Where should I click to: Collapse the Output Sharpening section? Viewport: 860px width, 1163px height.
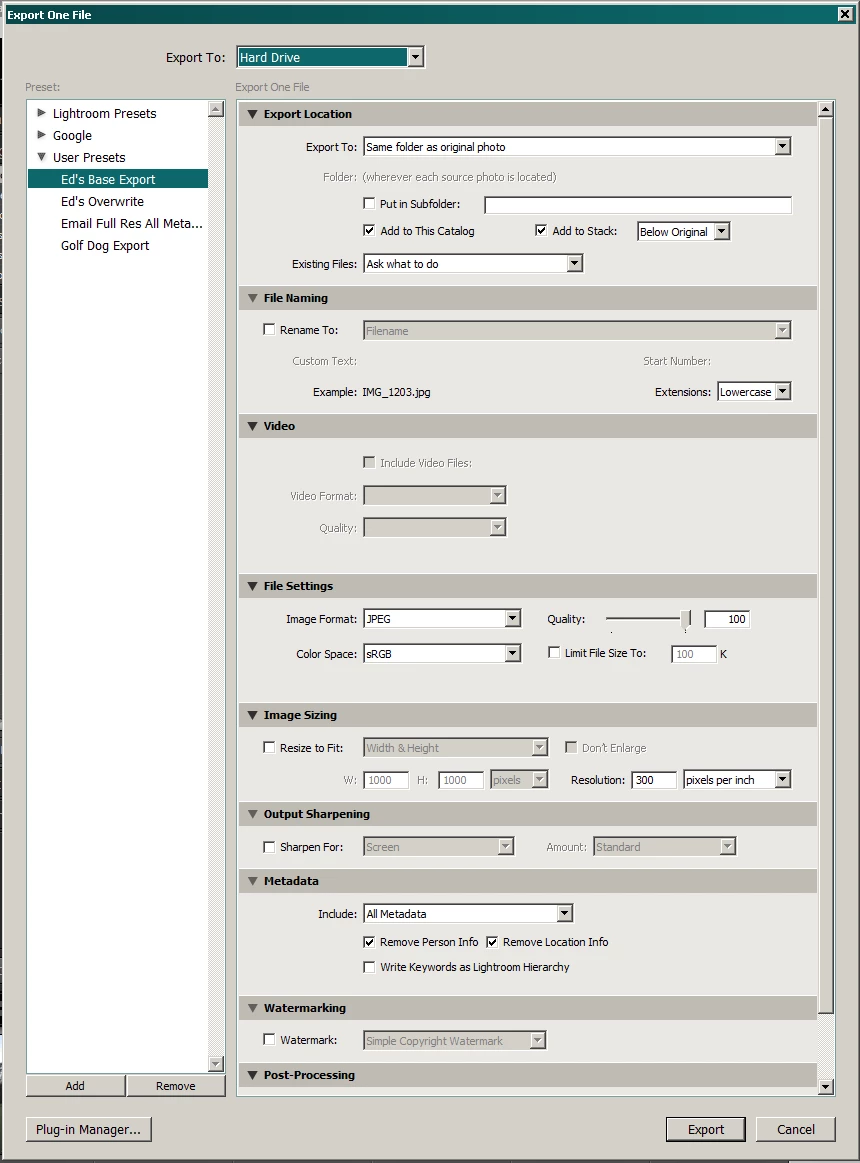(x=252, y=814)
